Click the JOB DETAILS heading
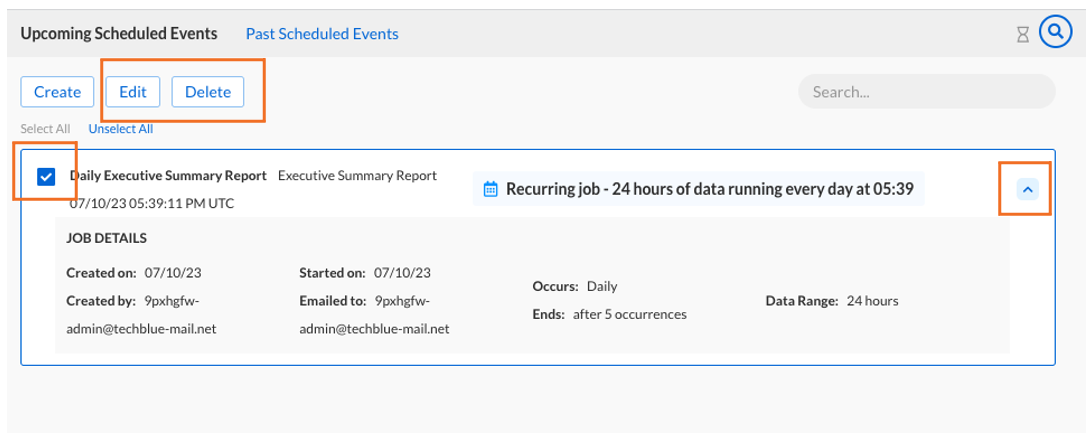 coord(107,239)
